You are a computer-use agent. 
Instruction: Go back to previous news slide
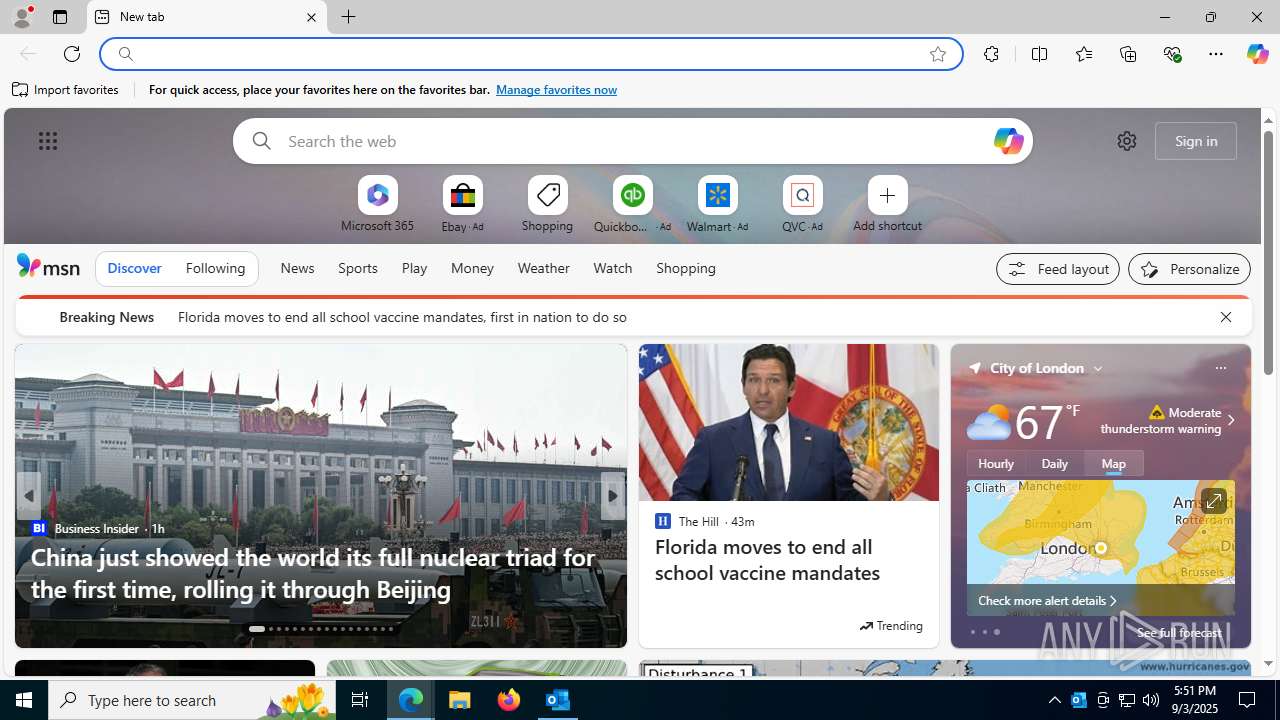point(28,496)
